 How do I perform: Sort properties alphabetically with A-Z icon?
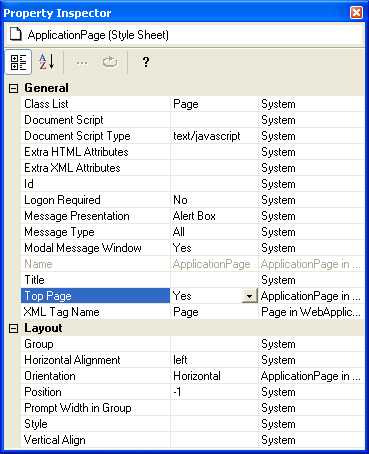pos(47,62)
